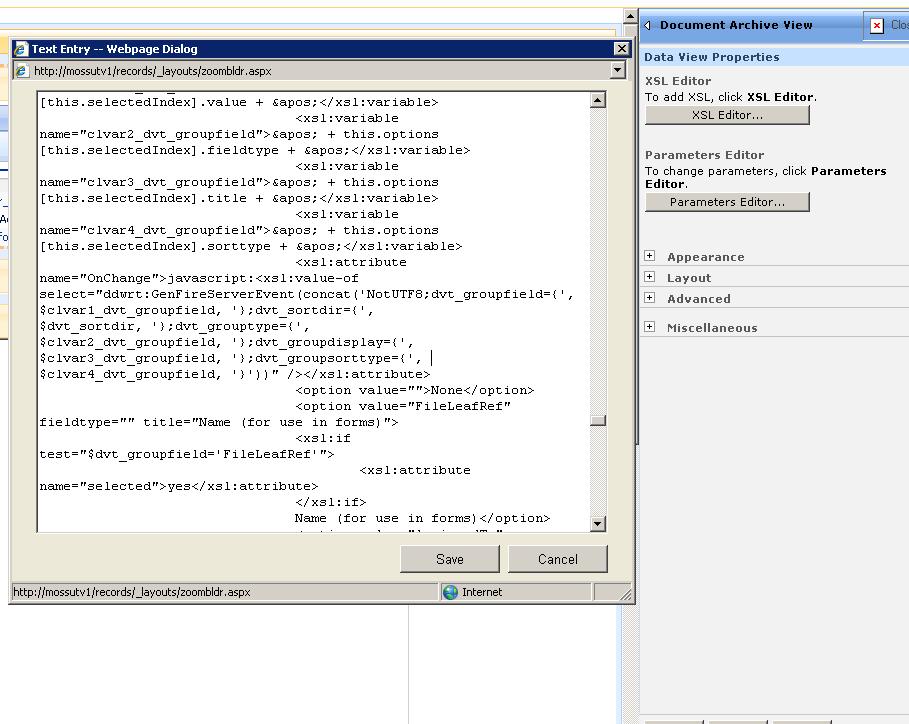Click the 'Internet' zone label in status bar
Viewport: 909px width, 724px height.
coord(482,592)
